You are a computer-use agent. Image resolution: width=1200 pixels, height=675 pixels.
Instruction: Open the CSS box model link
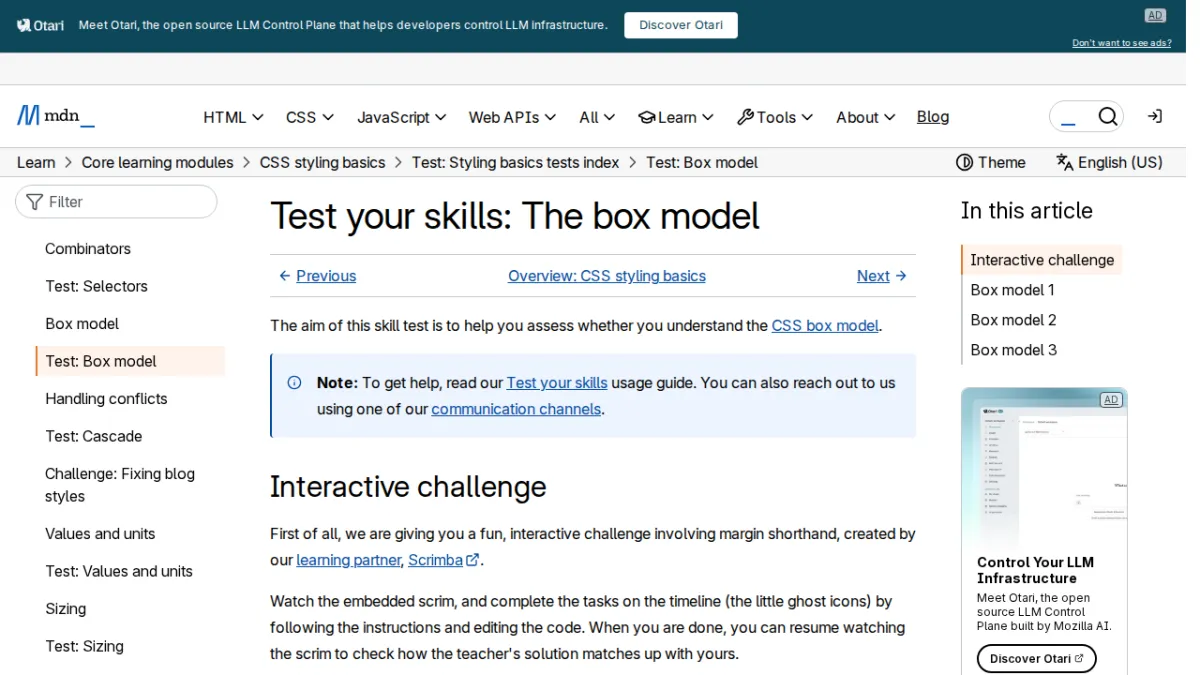pos(825,325)
